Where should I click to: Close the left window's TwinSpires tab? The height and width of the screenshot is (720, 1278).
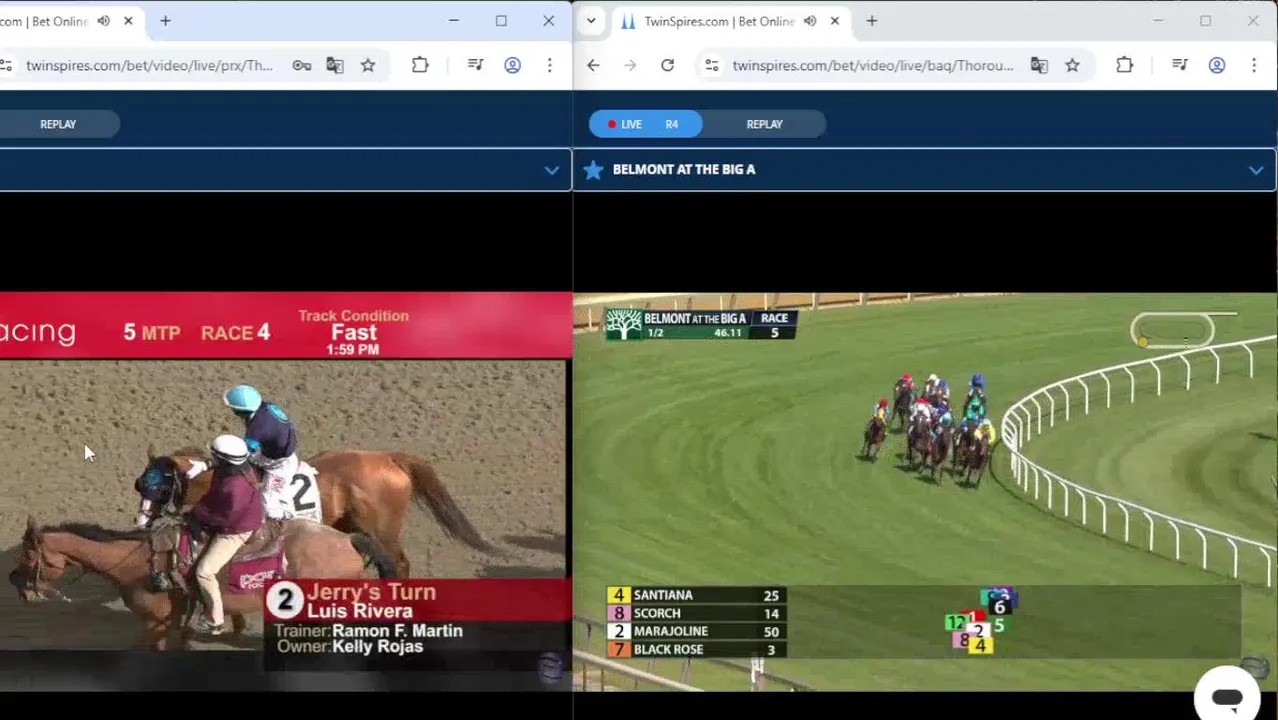[128, 21]
